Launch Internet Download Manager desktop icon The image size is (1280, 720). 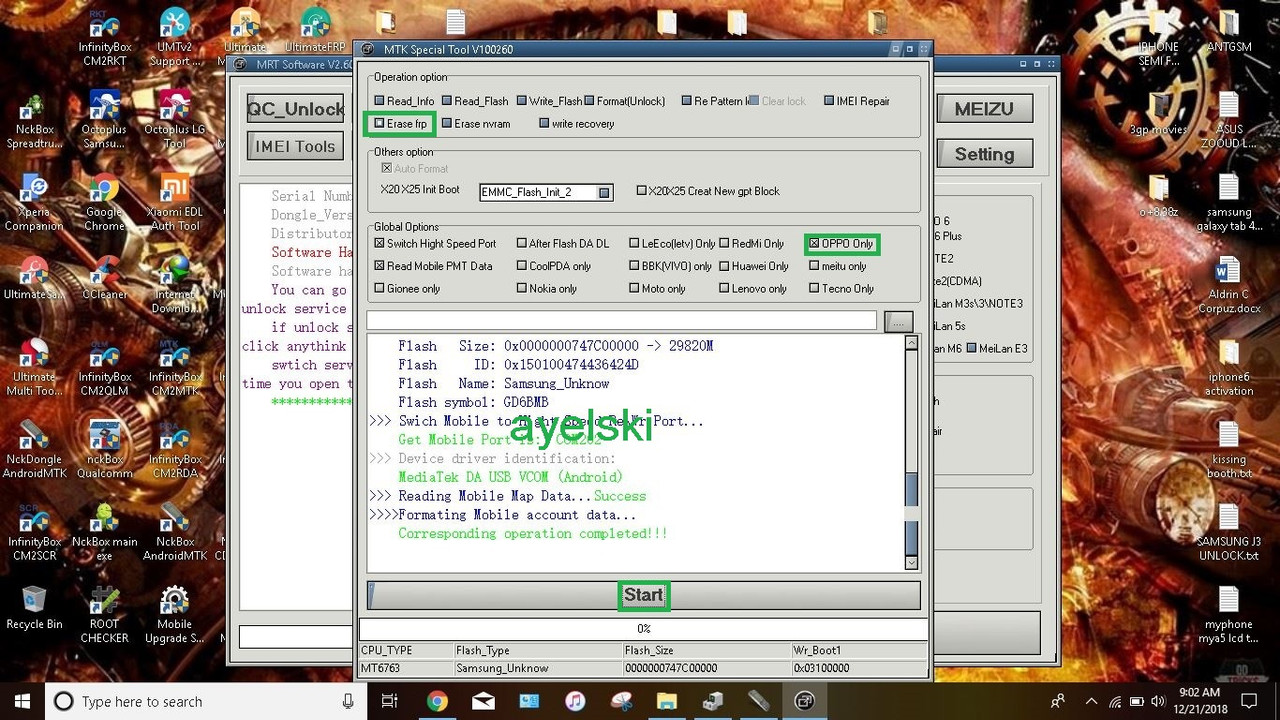[x=175, y=286]
